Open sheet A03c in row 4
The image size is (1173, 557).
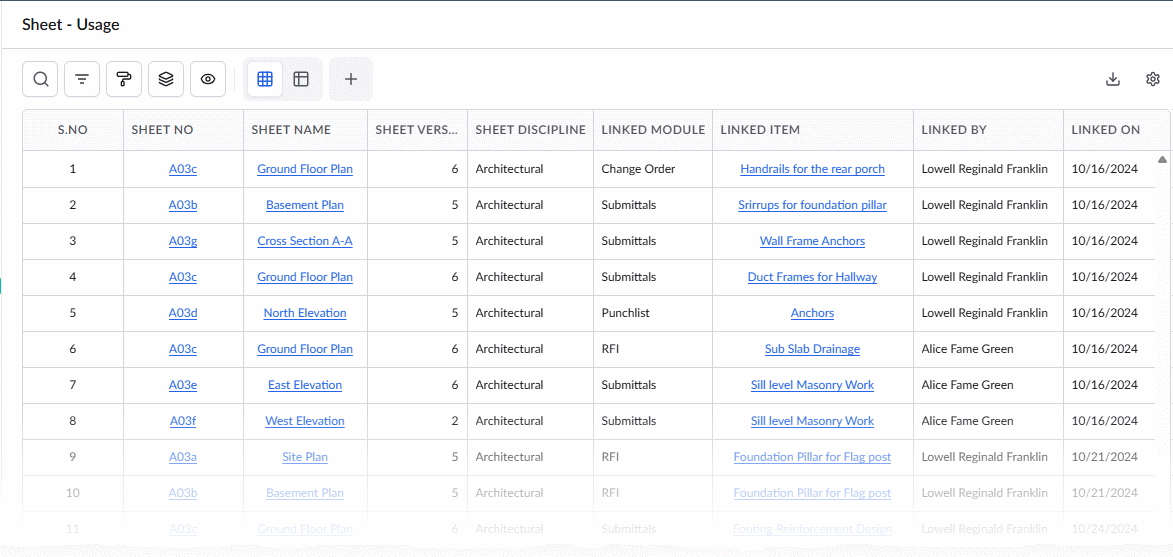click(x=183, y=277)
